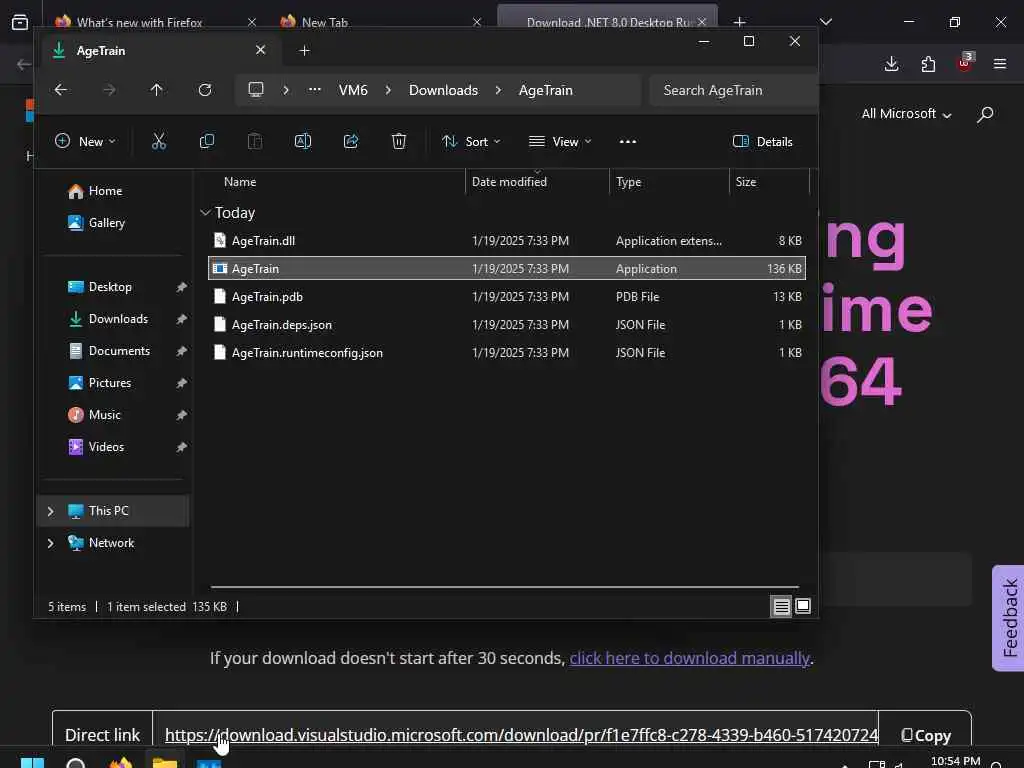1024x768 pixels.
Task: Open Windows Start menu
Action: [32, 763]
